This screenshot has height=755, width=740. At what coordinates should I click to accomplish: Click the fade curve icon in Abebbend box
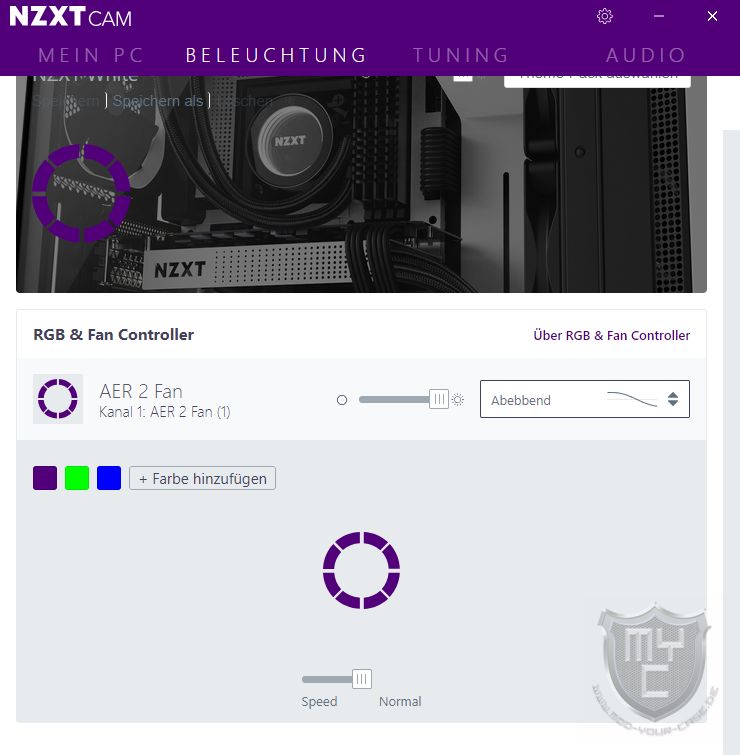tap(632, 400)
